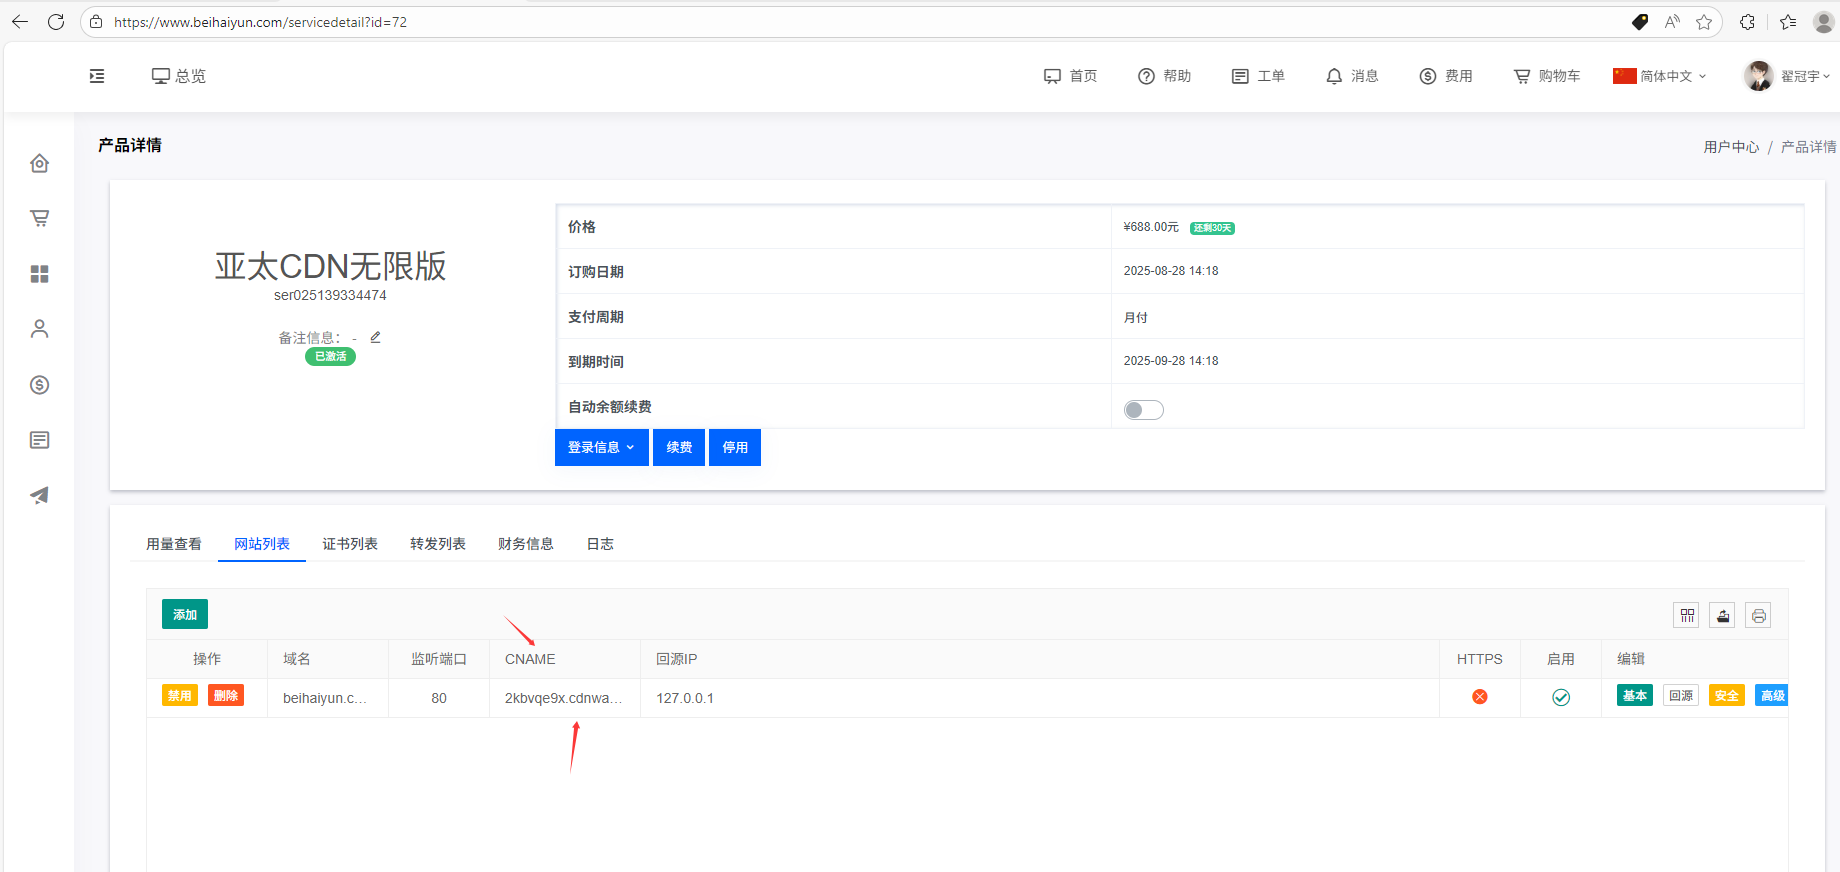This screenshot has width=1840, height=872.
Task: Toggle the HTTPS status icon for beihaiyun domain
Action: [1479, 697]
